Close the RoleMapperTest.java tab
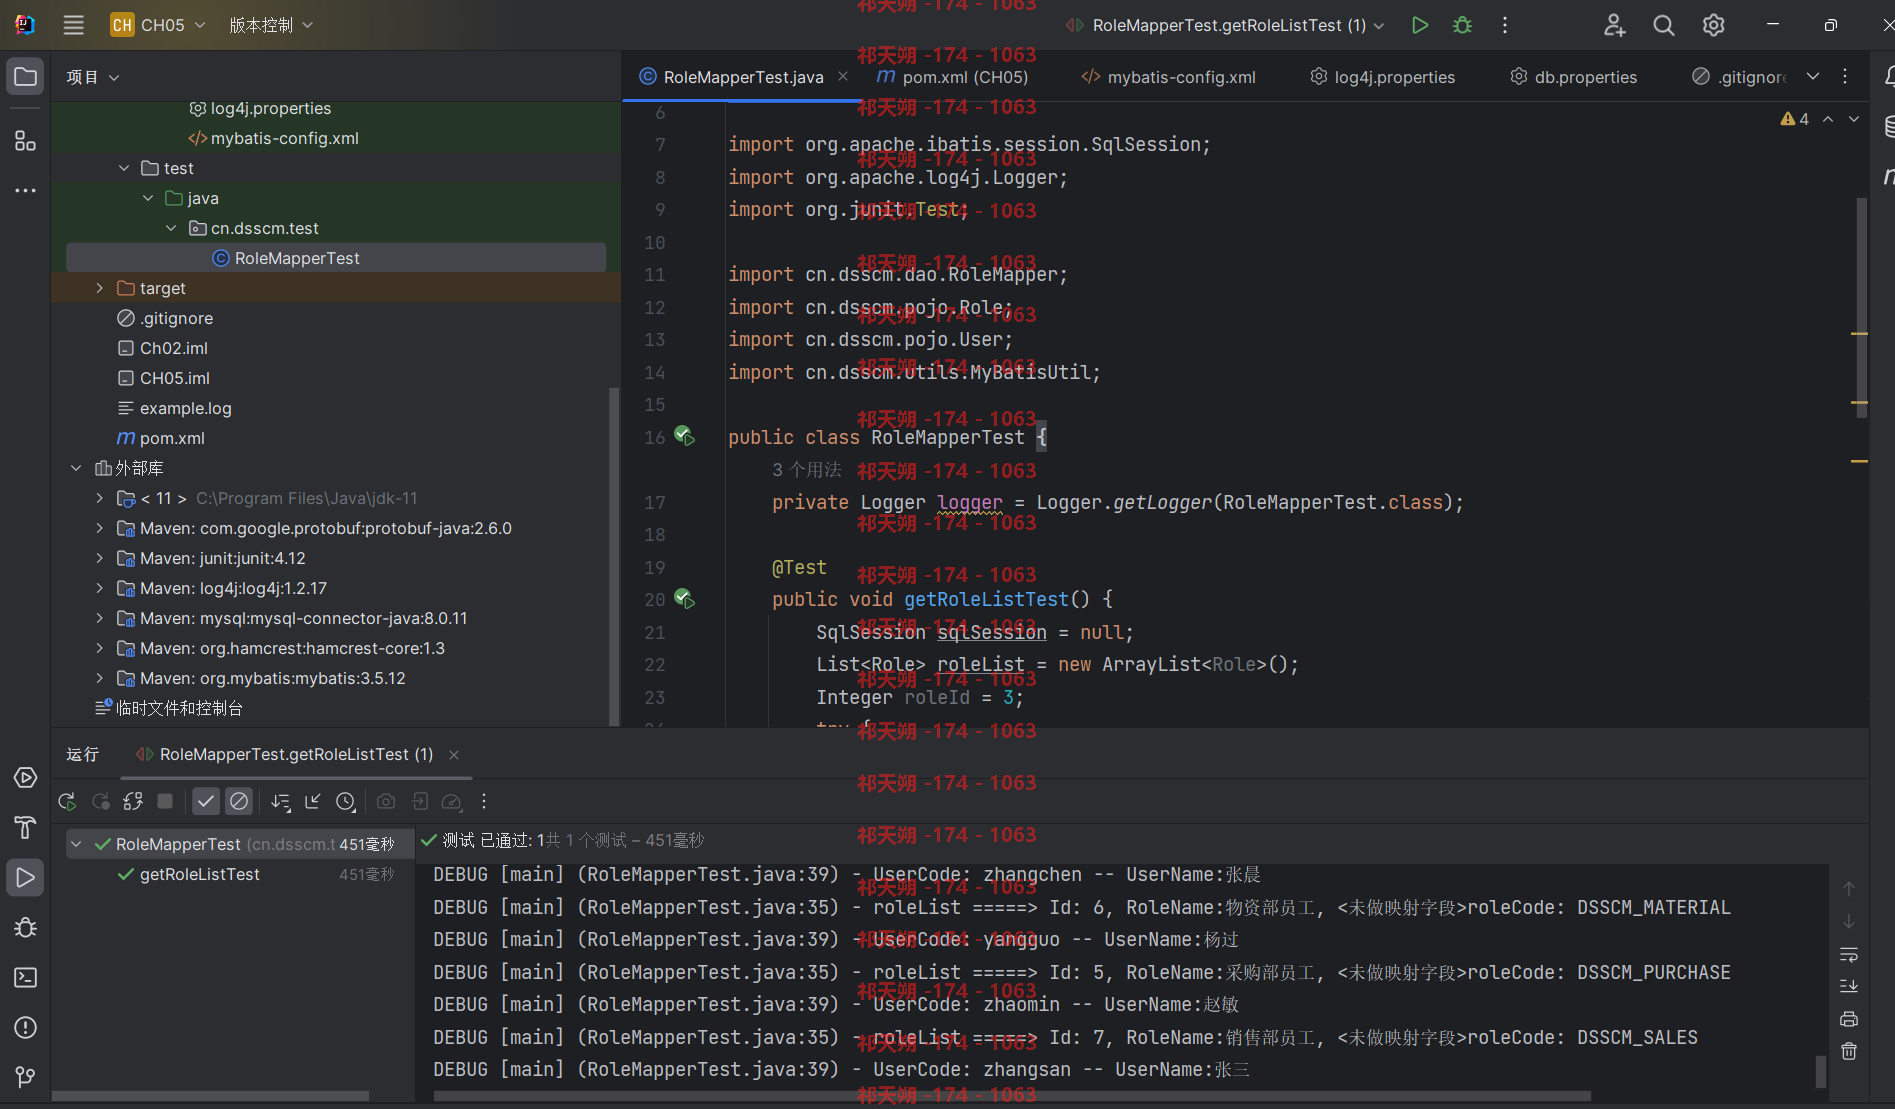1895x1109 pixels. click(843, 77)
